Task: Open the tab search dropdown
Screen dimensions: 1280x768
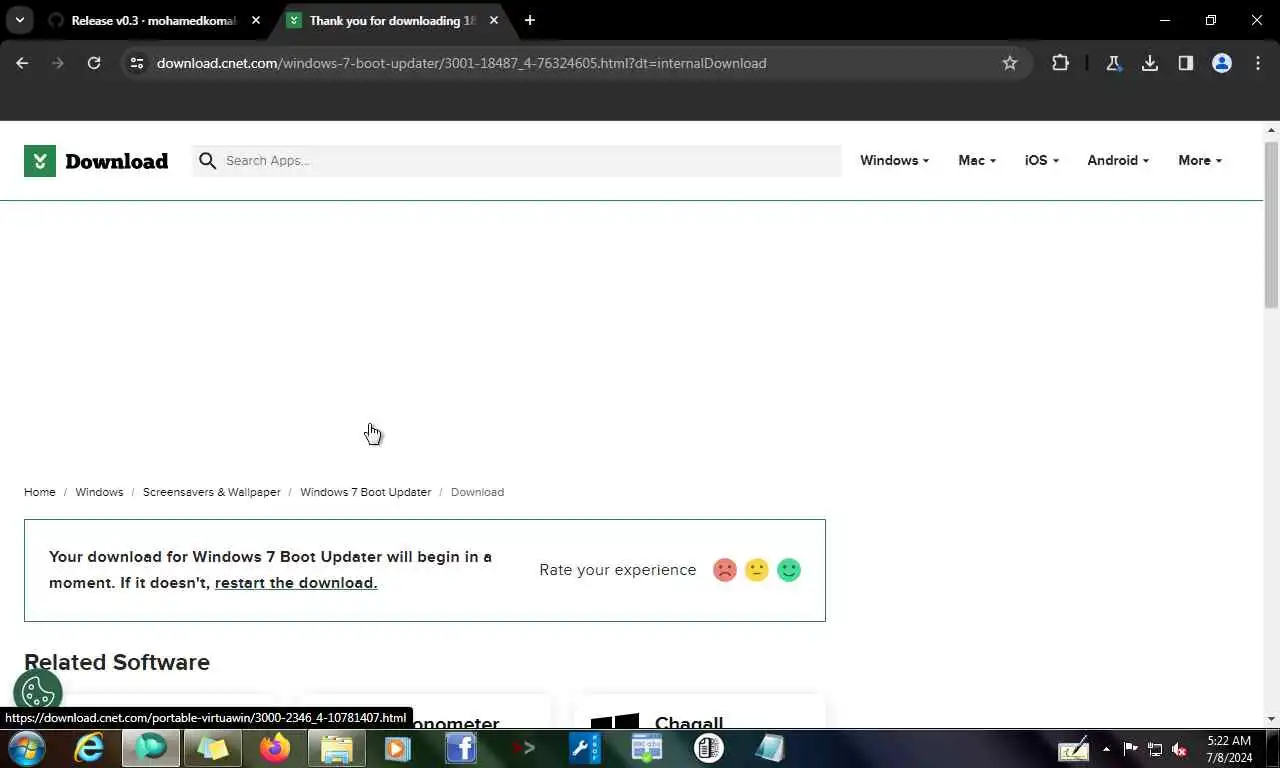Action: (x=19, y=20)
